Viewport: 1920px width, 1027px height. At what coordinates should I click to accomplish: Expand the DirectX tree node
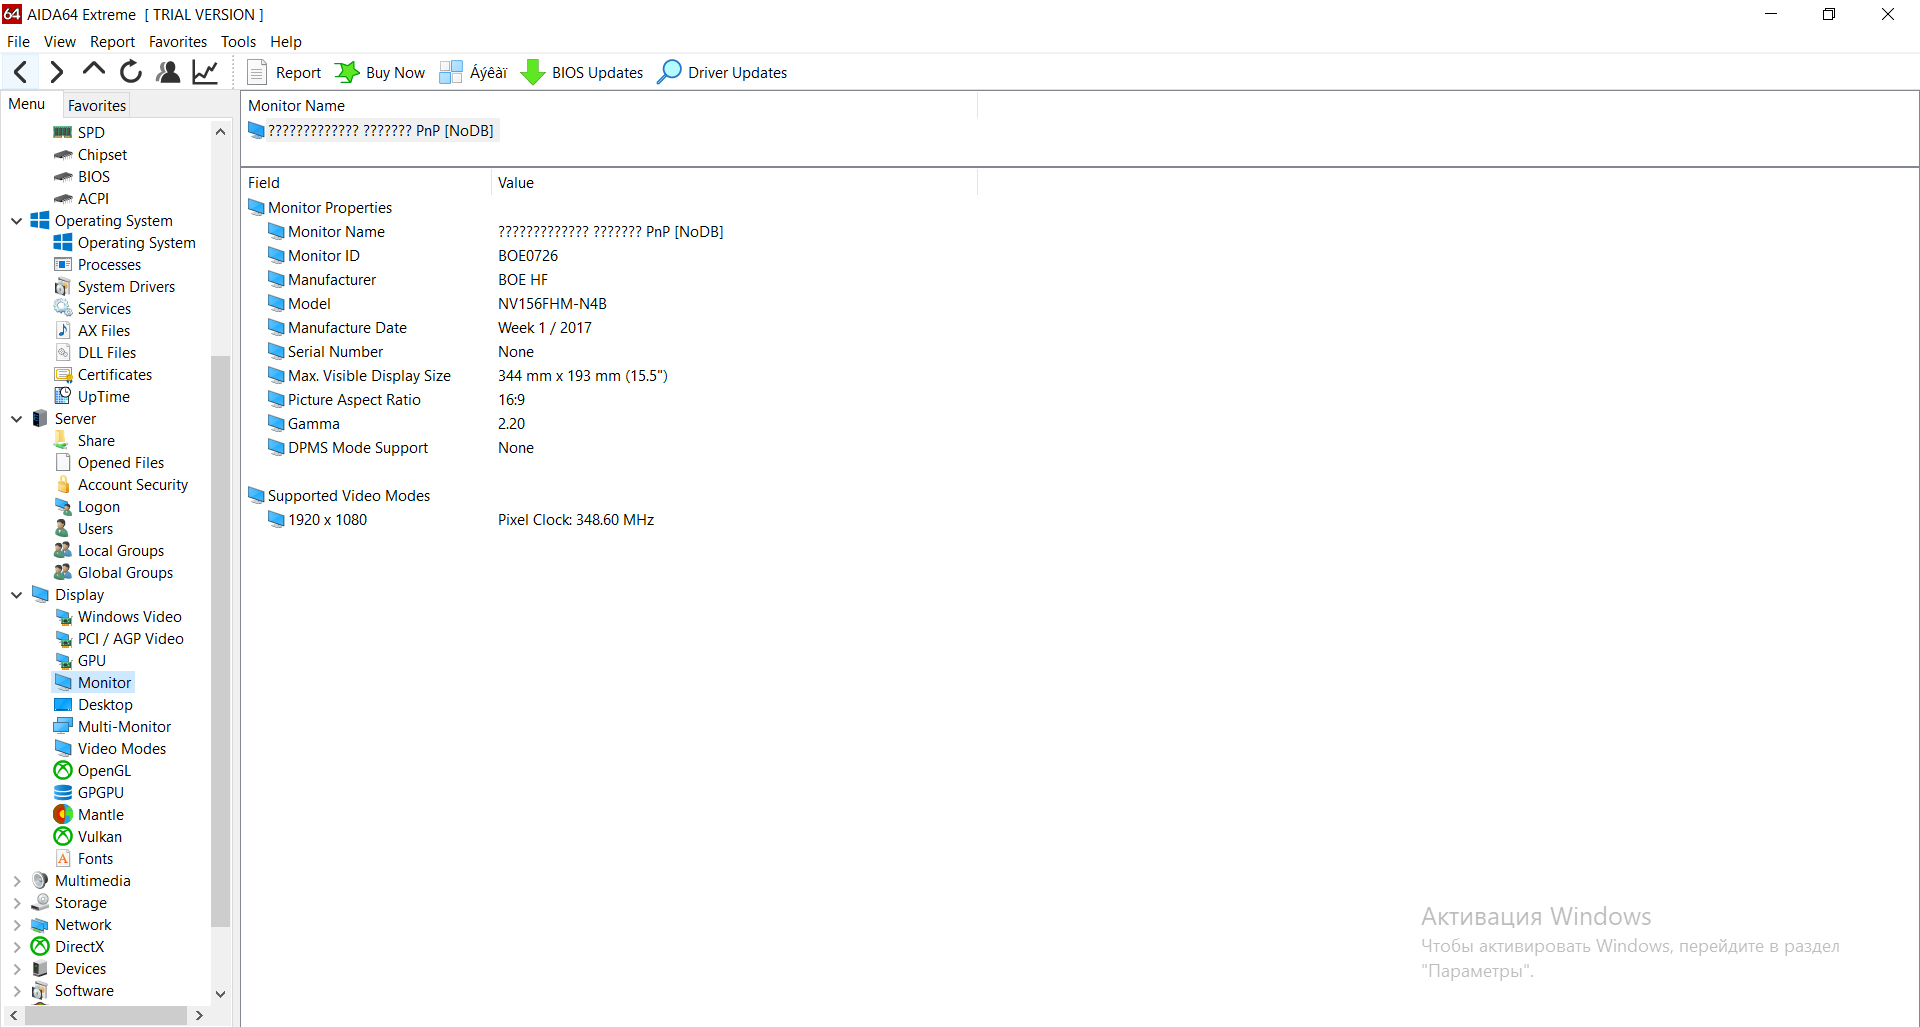[x=17, y=947]
